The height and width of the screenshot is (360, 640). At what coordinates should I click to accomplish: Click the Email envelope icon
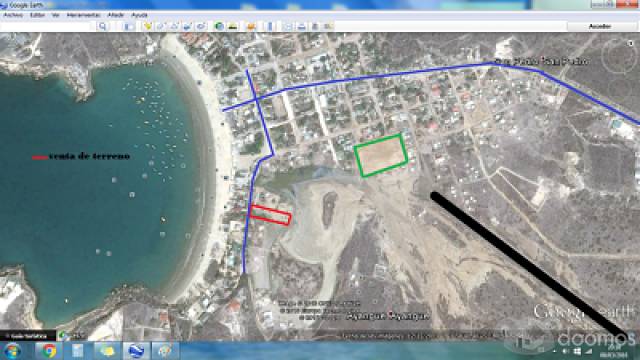pos(288,27)
